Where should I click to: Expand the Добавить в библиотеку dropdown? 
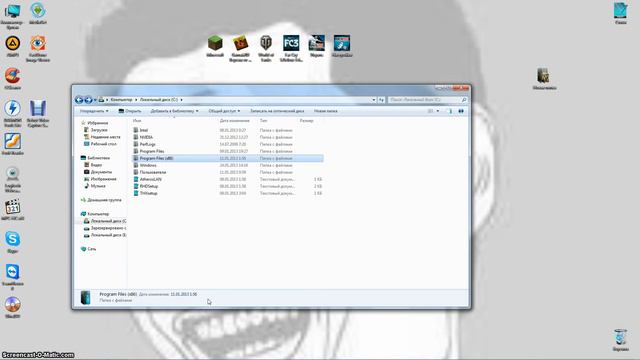point(174,111)
